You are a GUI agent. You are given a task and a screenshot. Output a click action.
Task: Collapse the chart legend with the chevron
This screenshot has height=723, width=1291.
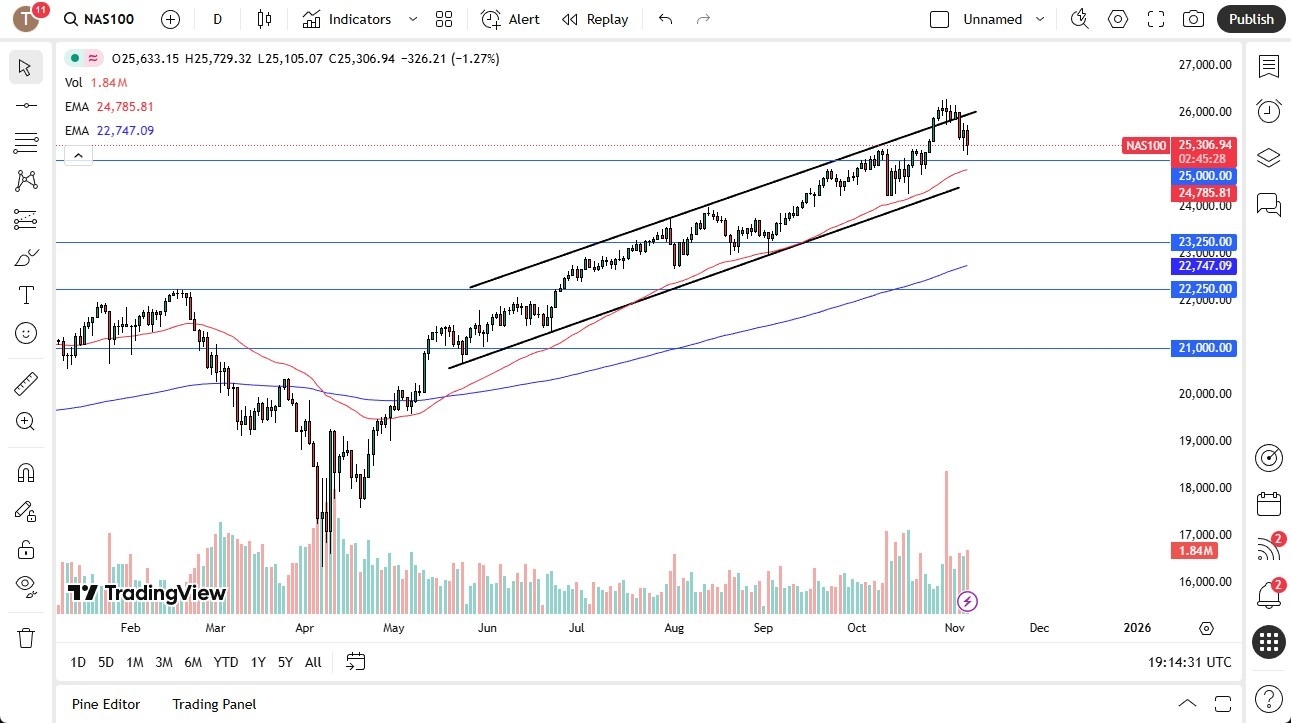point(78,155)
